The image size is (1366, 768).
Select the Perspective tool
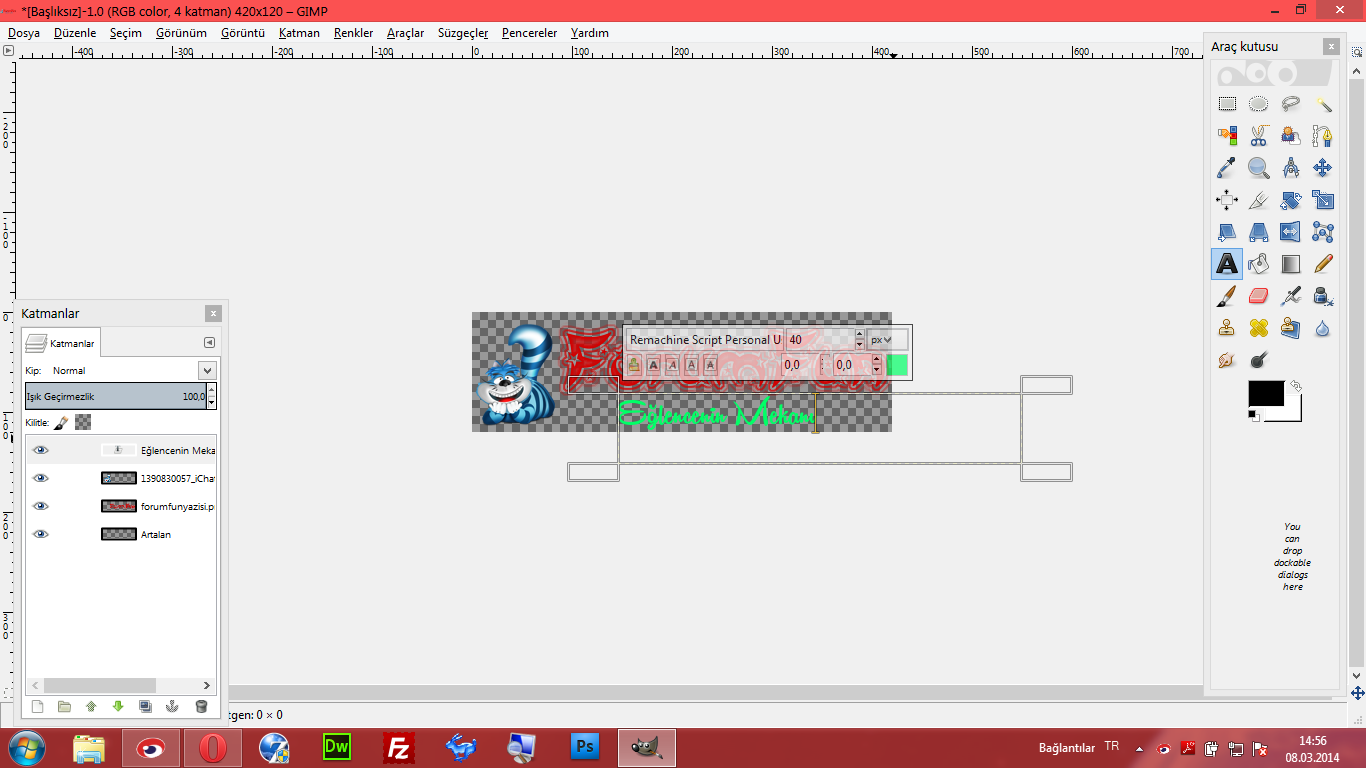[x=1259, y=232]
